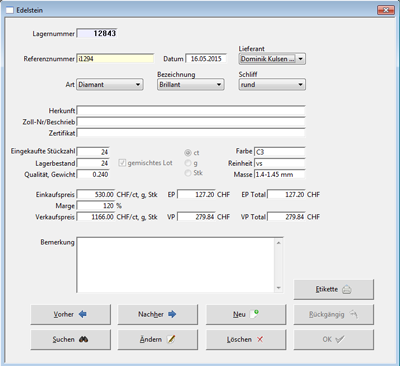Open search with the Suchen button

[x=71, y=340]
